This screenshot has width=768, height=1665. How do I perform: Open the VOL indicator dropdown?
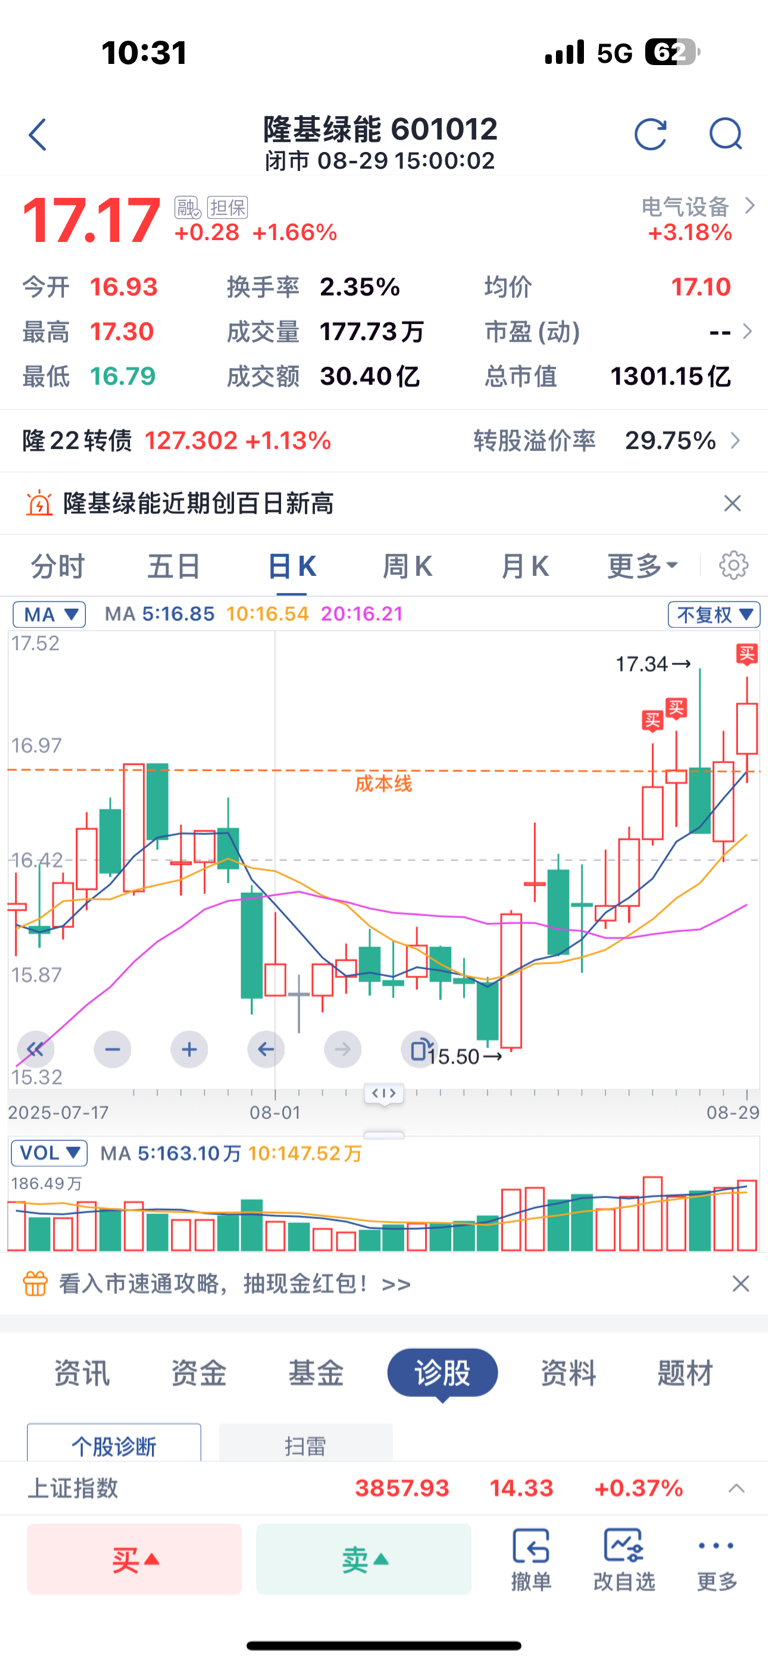[49, 1153]
